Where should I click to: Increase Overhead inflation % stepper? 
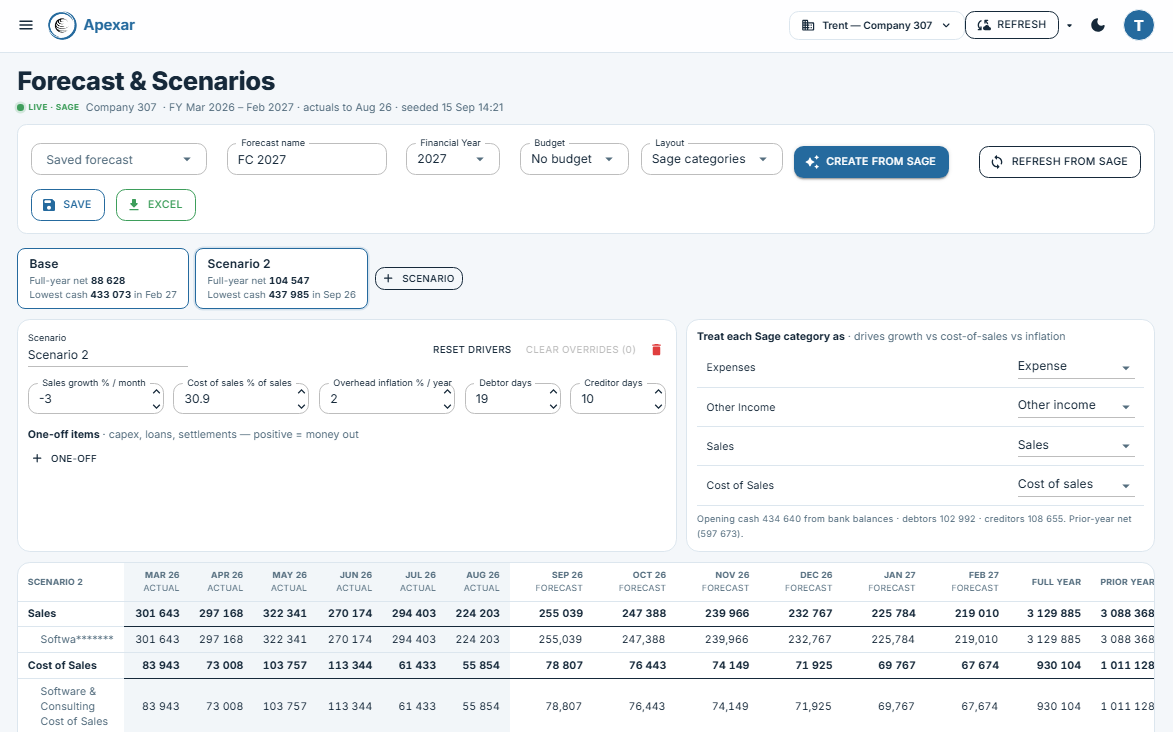pyautogui.click(x=447, y=391)
